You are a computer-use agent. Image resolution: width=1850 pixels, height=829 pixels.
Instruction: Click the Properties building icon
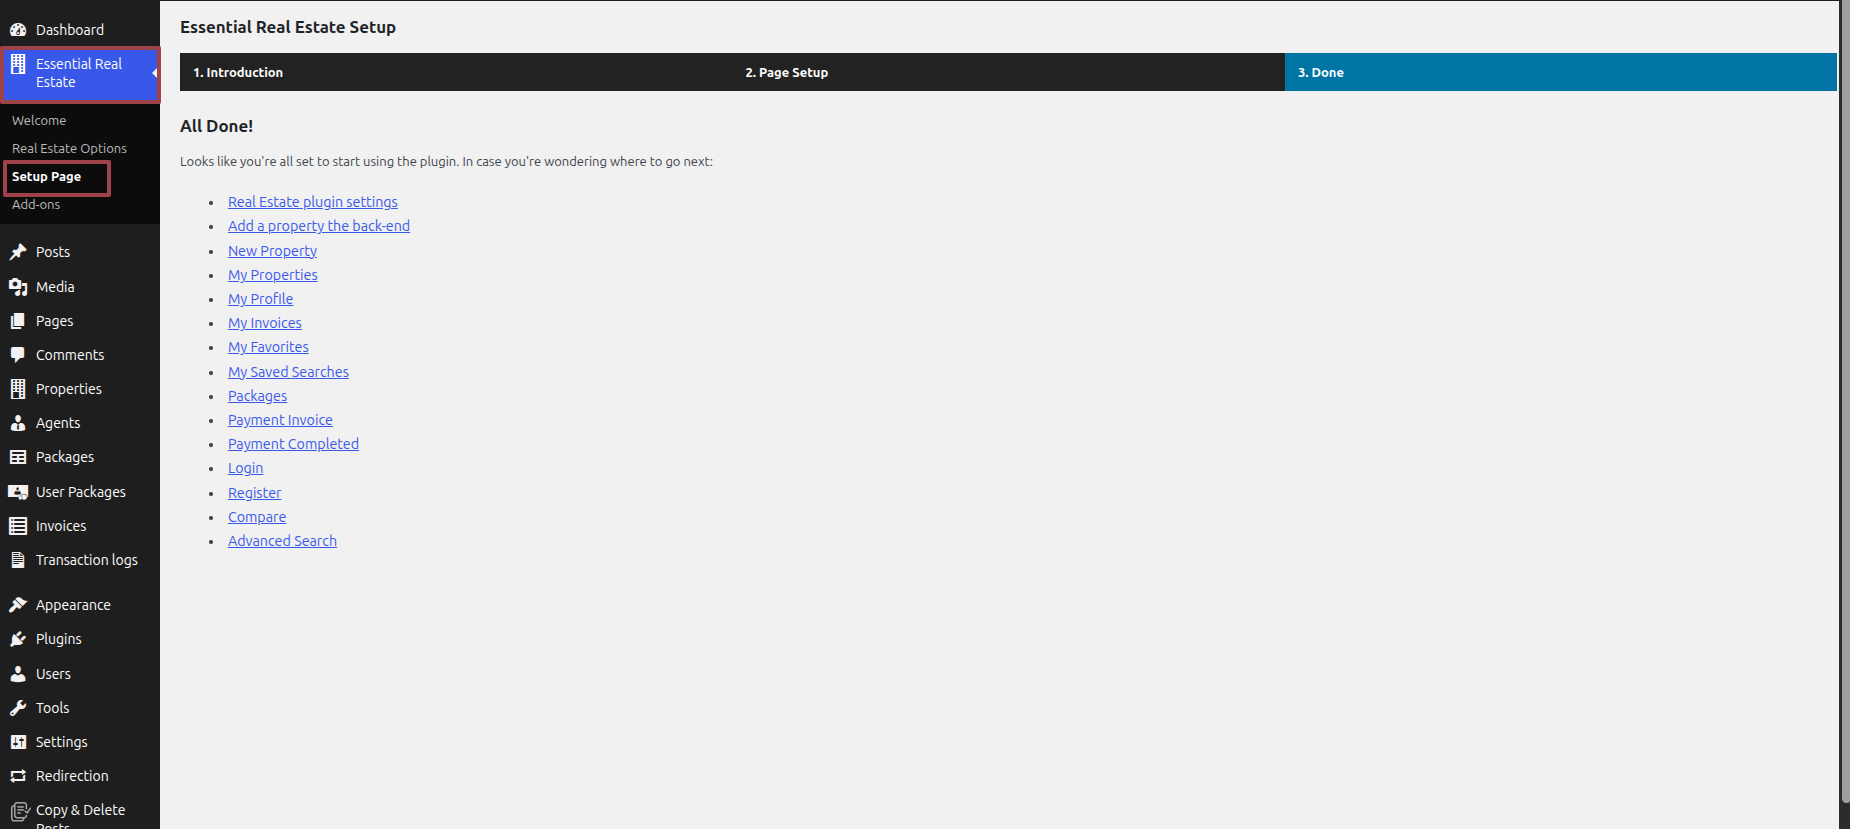tap(18, 389)
